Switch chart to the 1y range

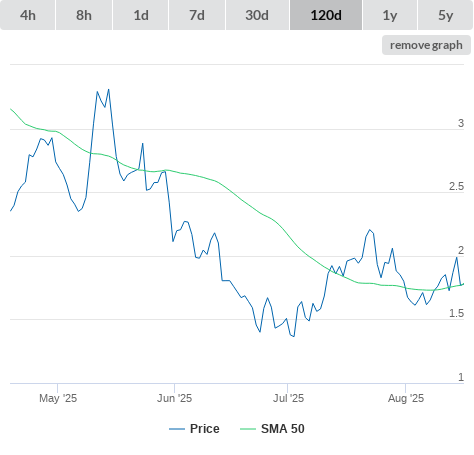pyautogui.click(x=390, y=15)
